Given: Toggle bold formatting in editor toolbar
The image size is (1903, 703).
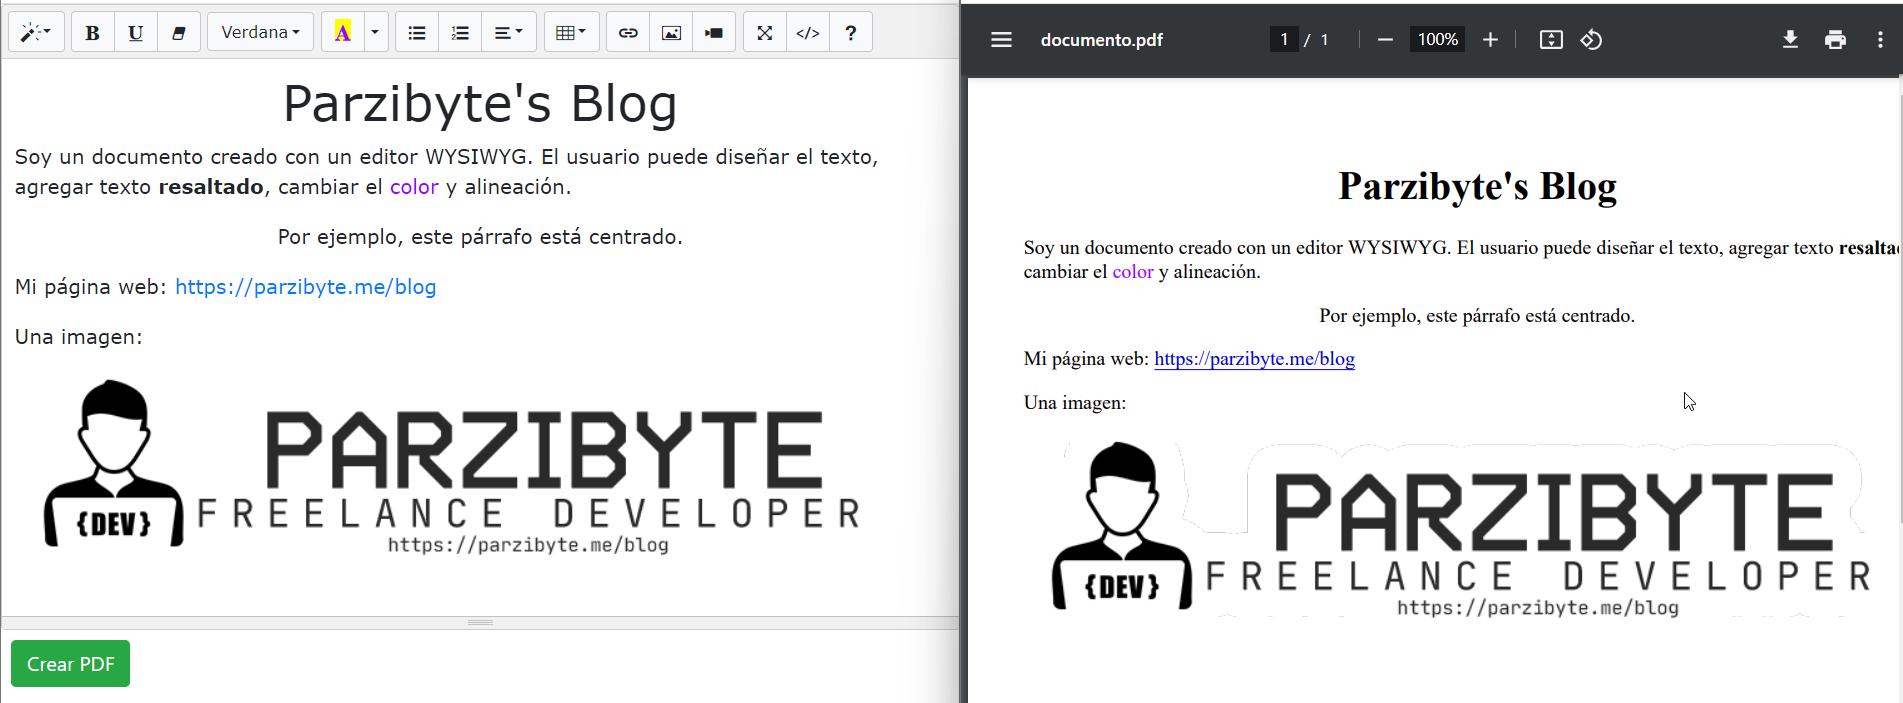Looking at the screenshot, I should click(x=93, y=33).
